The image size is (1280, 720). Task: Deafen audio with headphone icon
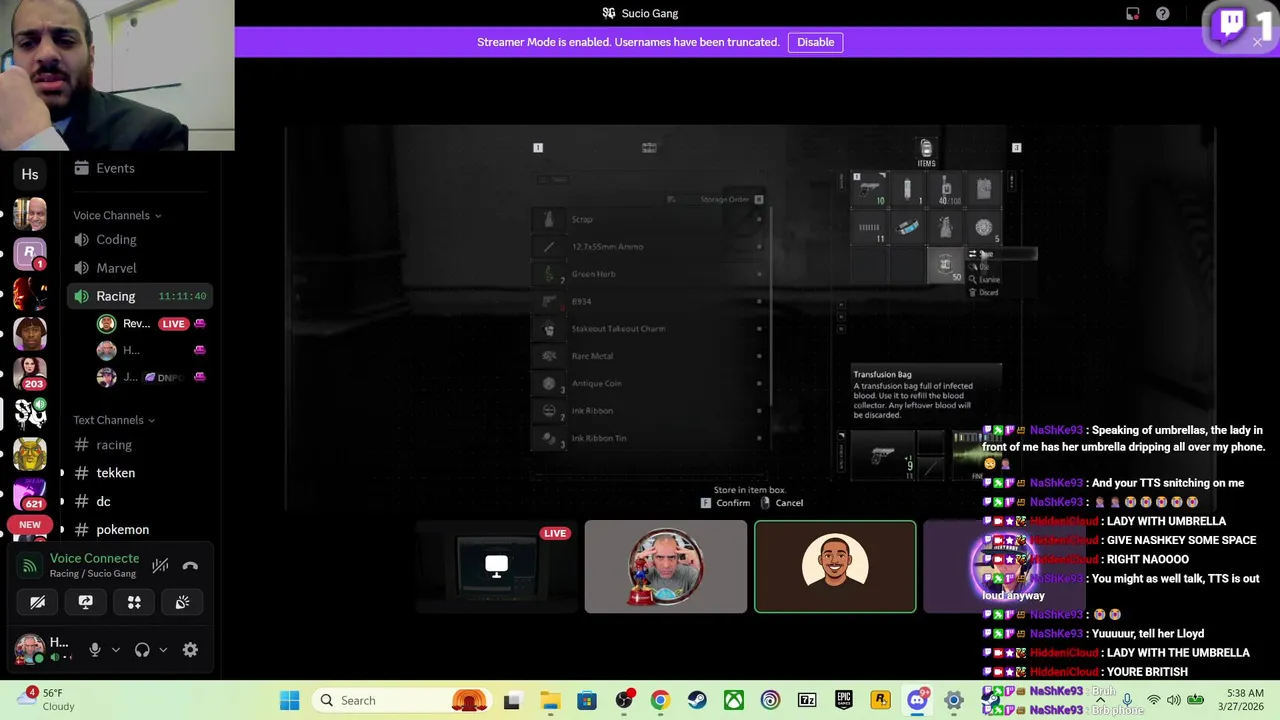142,650
